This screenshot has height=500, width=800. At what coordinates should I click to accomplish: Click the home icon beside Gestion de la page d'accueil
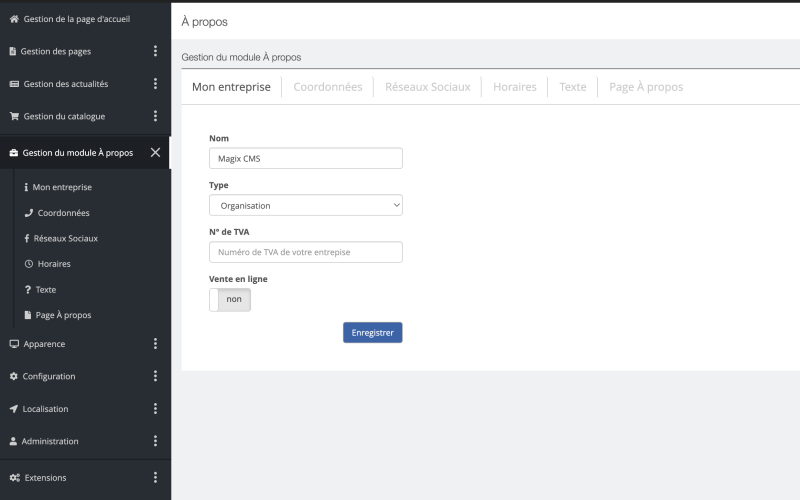14,19
